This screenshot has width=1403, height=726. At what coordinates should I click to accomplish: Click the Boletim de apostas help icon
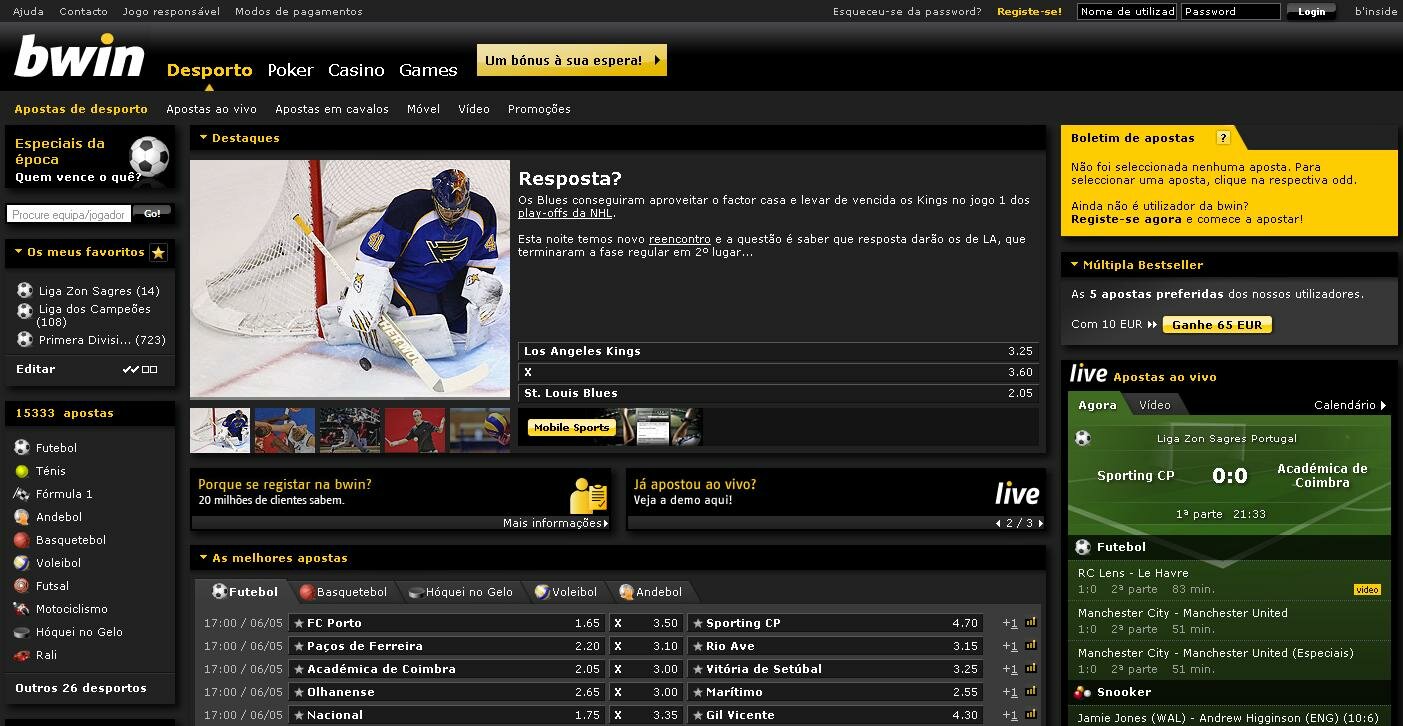1222,138
